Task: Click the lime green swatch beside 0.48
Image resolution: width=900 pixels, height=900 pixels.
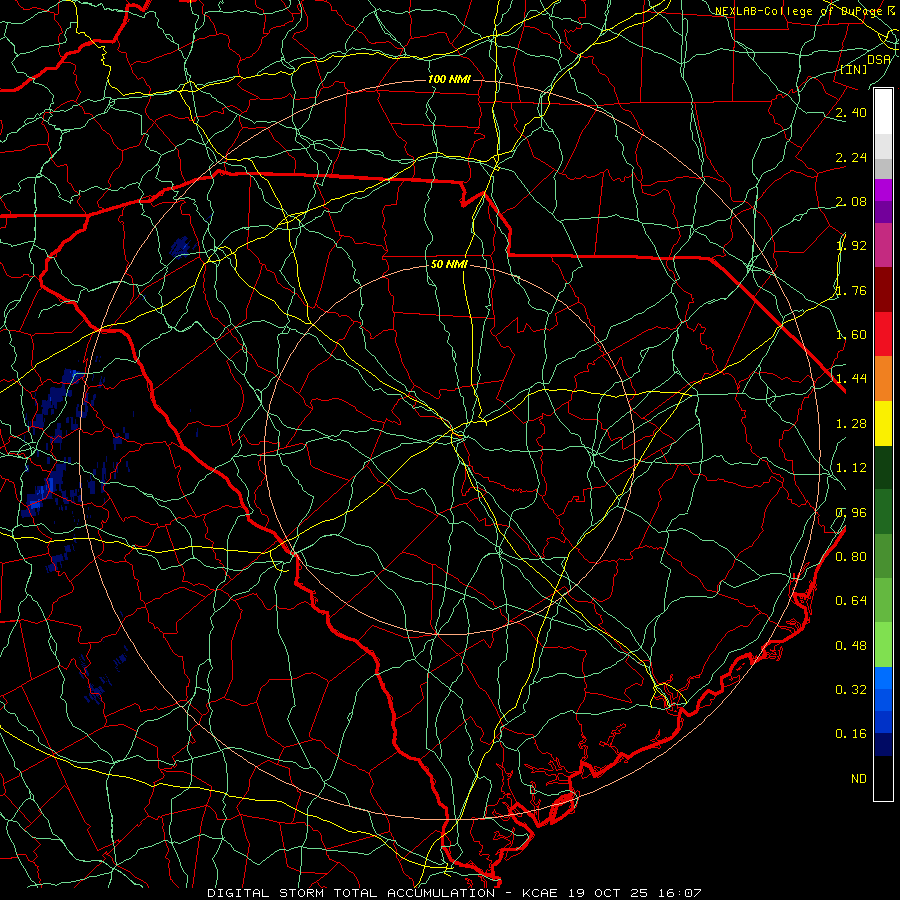Action: click(x=883, y=645)
